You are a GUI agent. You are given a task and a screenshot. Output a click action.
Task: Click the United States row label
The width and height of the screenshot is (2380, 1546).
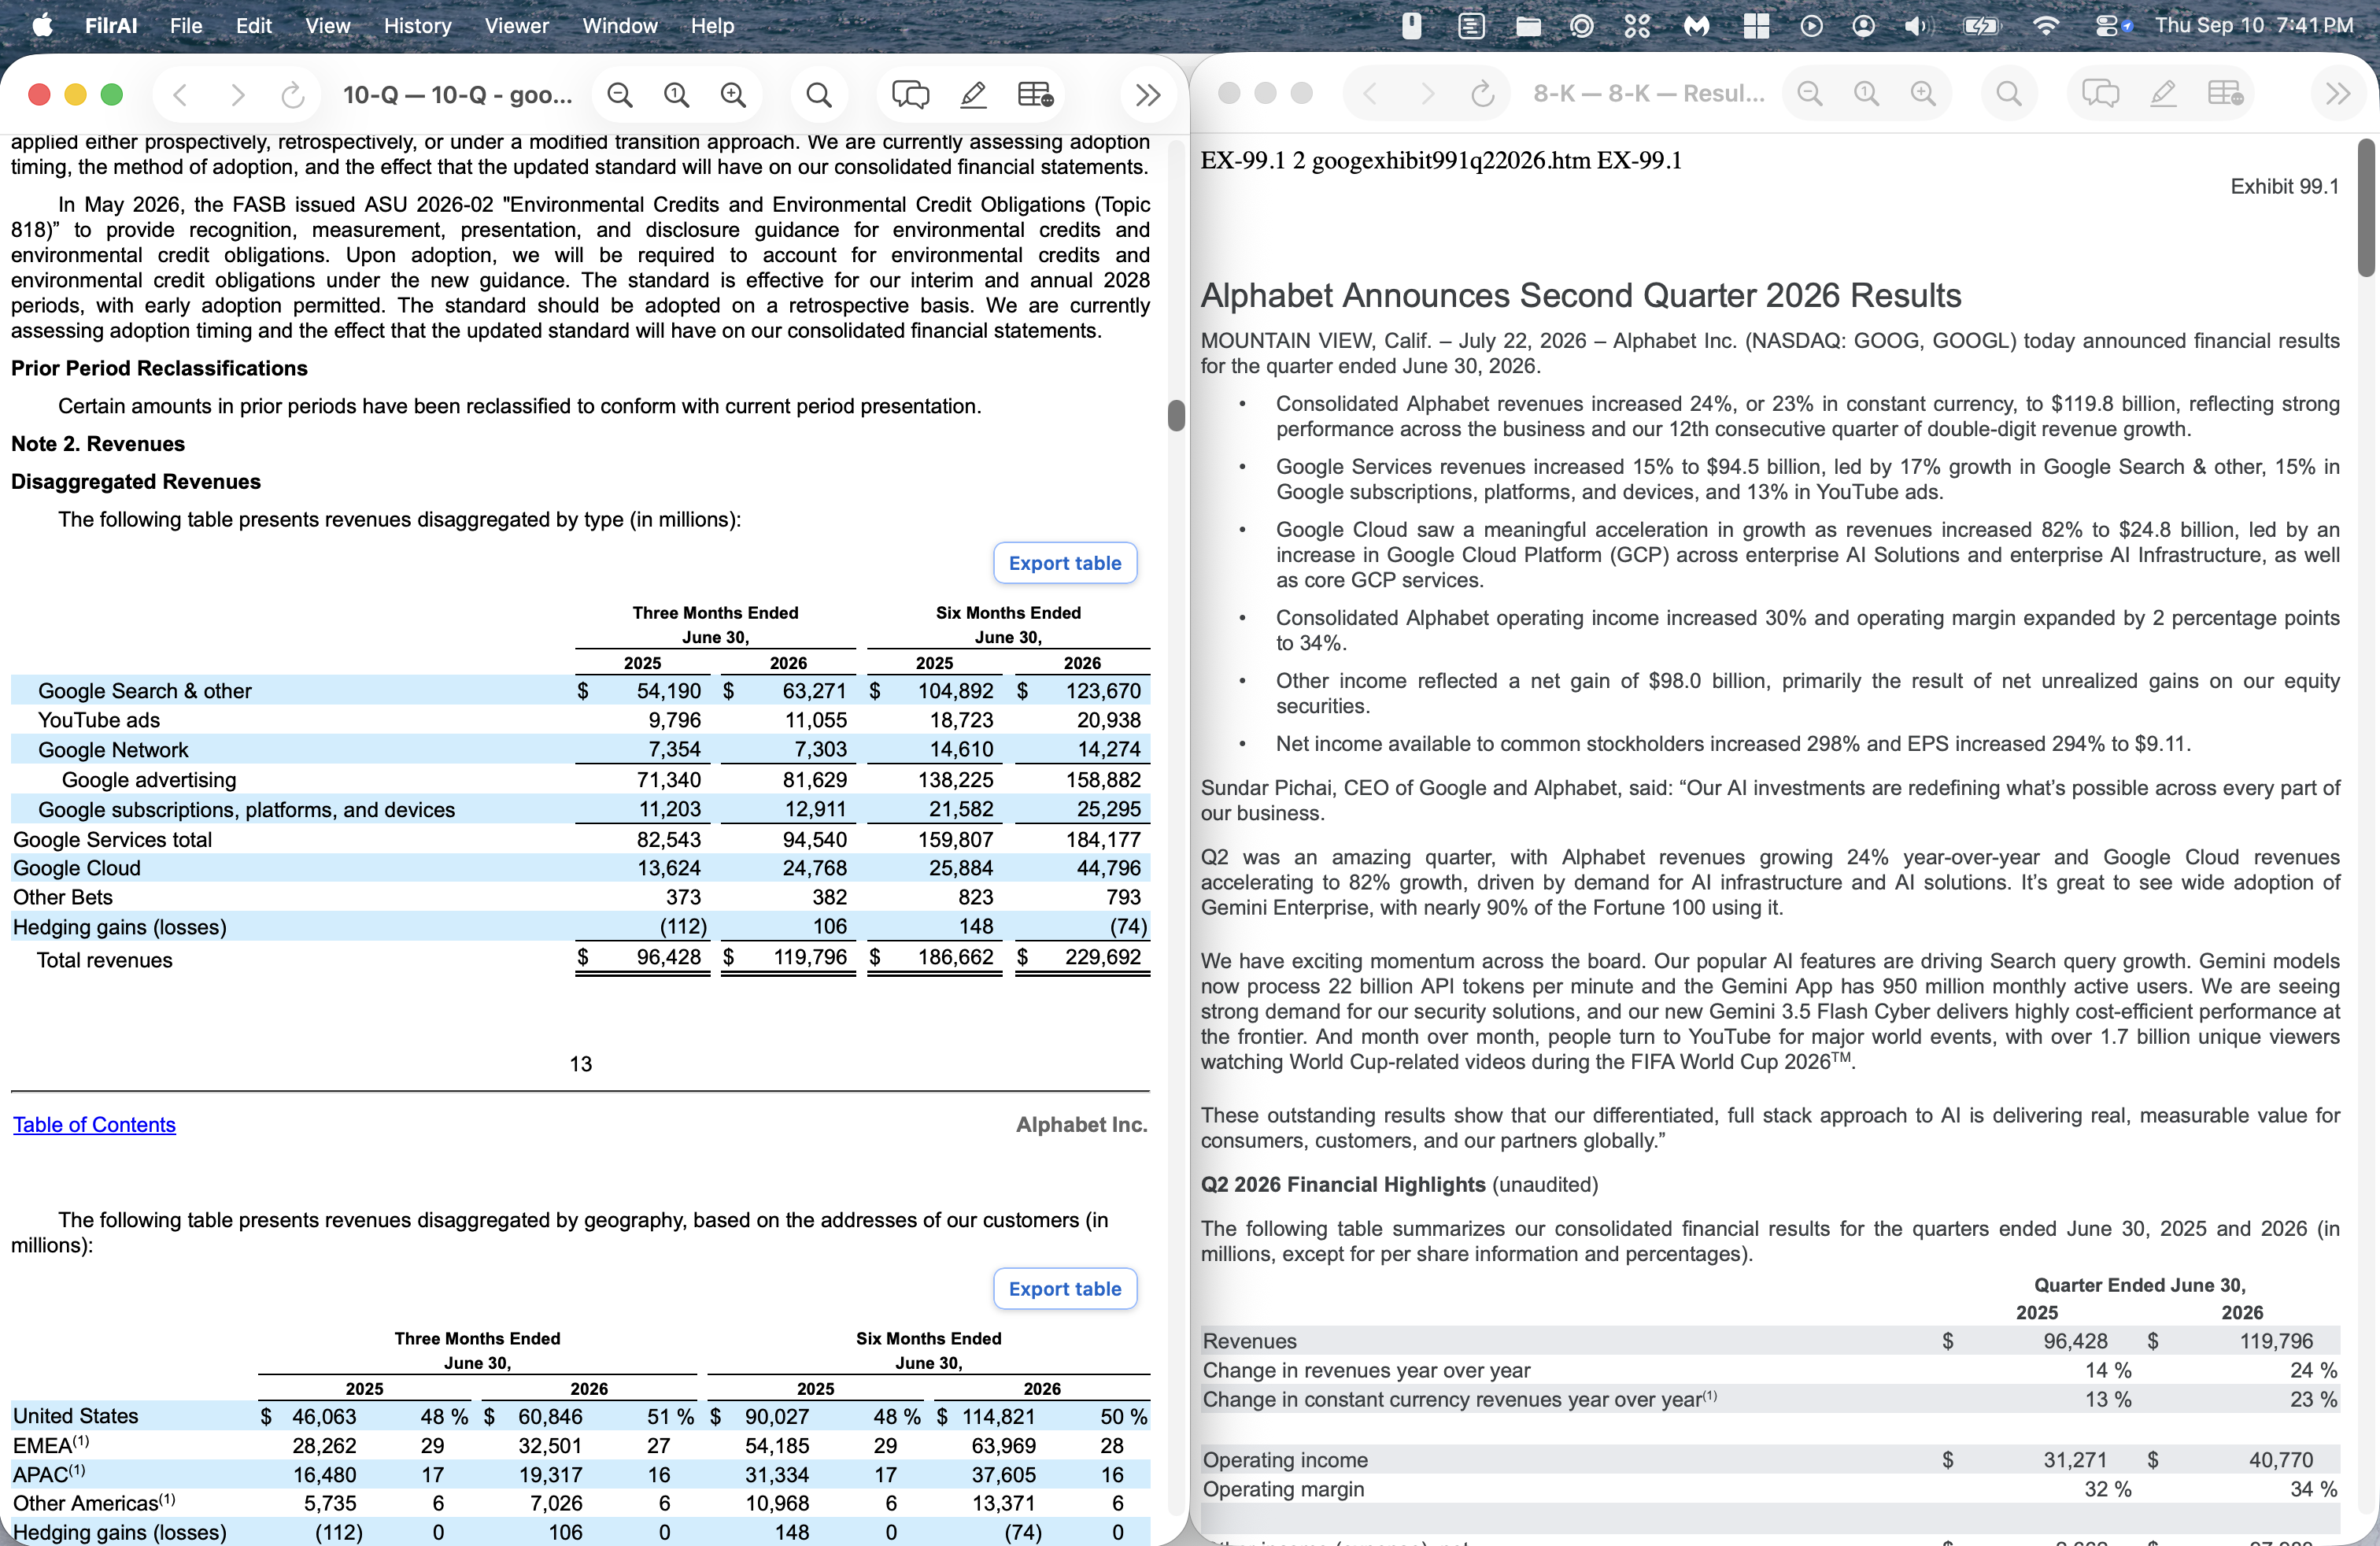(x=75, y=1416)
